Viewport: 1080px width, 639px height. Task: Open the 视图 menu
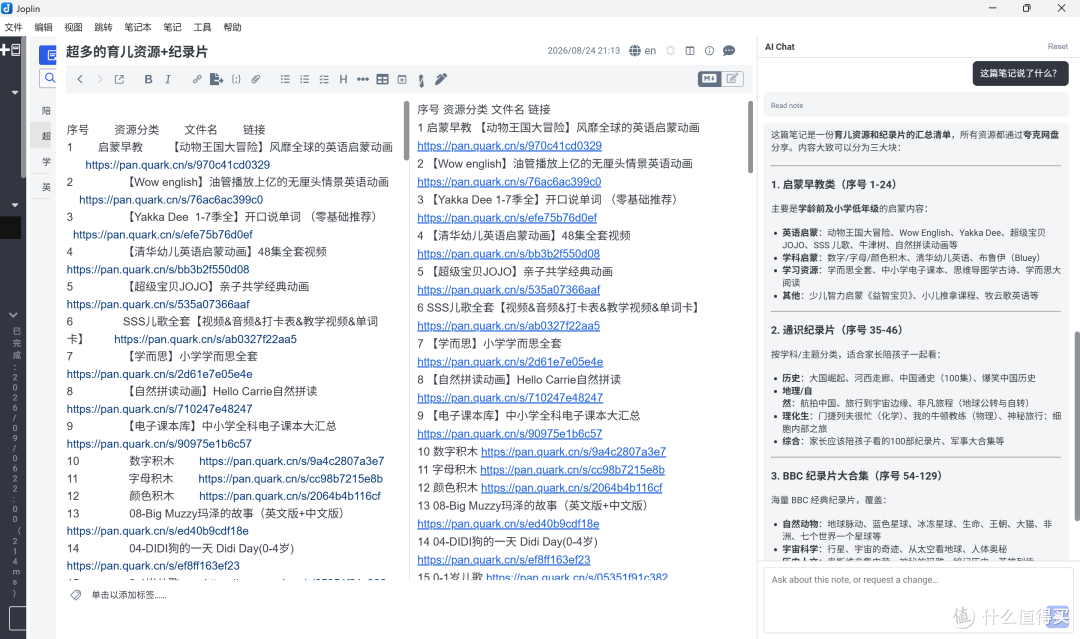73,28
